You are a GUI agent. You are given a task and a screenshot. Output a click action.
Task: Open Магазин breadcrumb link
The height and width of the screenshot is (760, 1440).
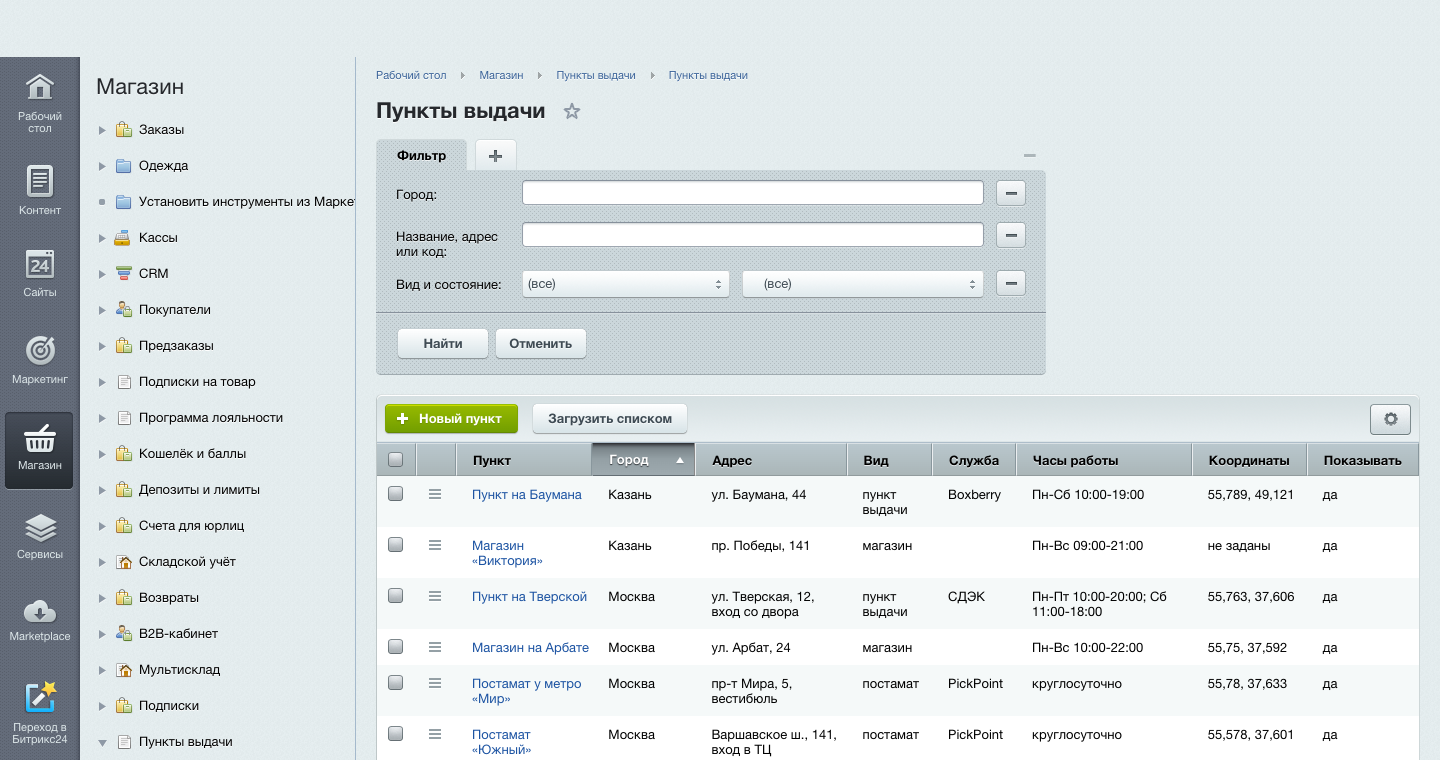(501, 75)
